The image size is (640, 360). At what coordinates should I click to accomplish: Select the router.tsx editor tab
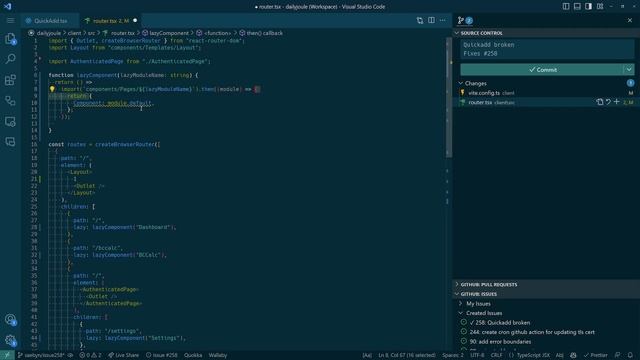tap(110, 20)
